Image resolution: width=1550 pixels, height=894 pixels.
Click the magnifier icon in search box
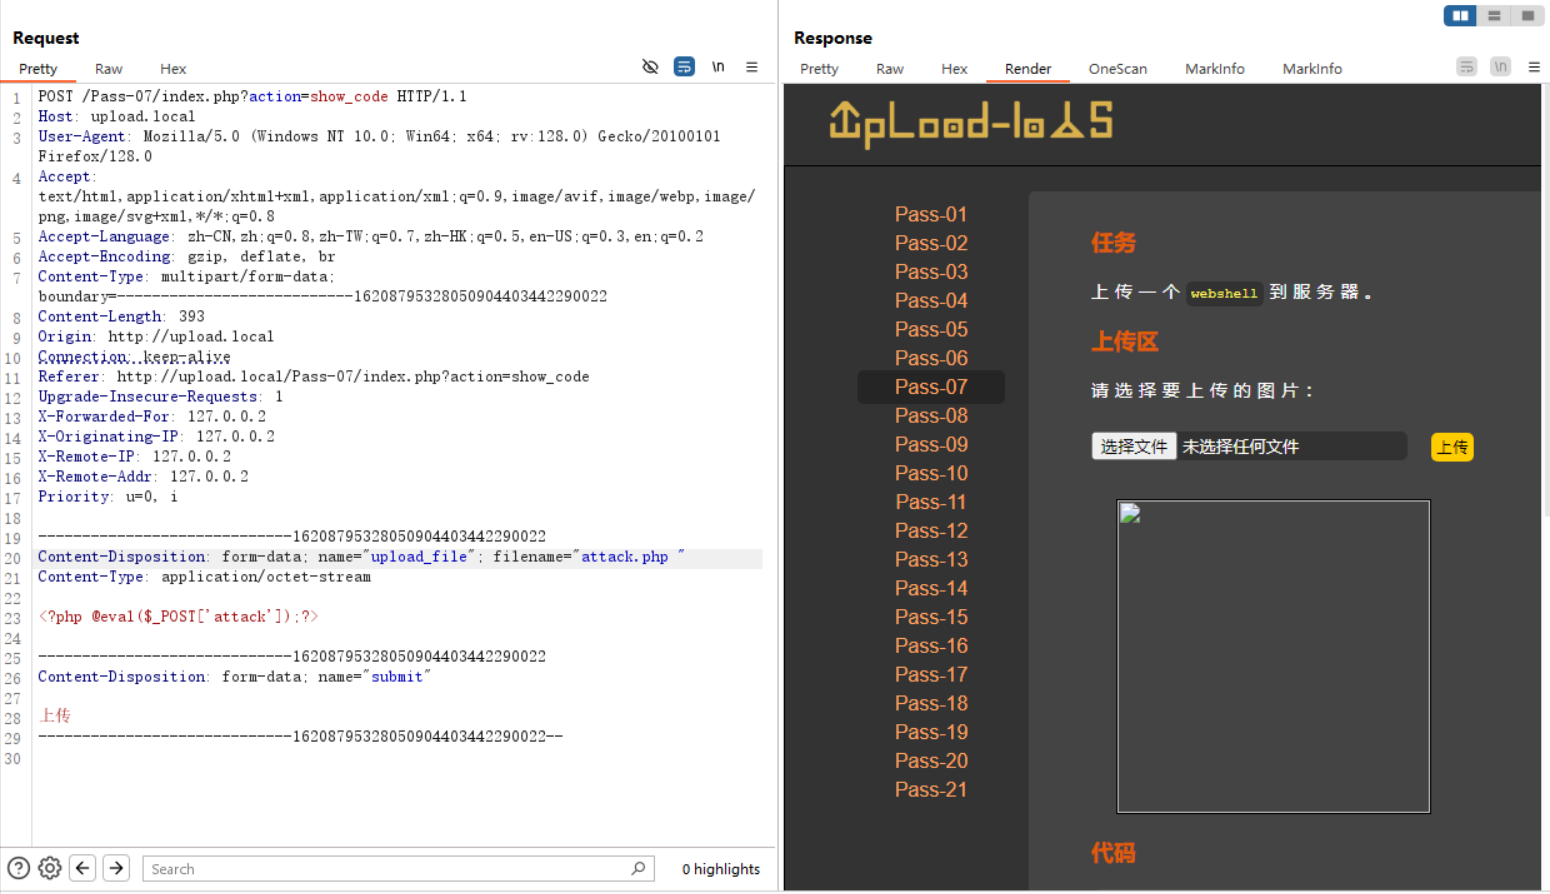pos(638,868)
